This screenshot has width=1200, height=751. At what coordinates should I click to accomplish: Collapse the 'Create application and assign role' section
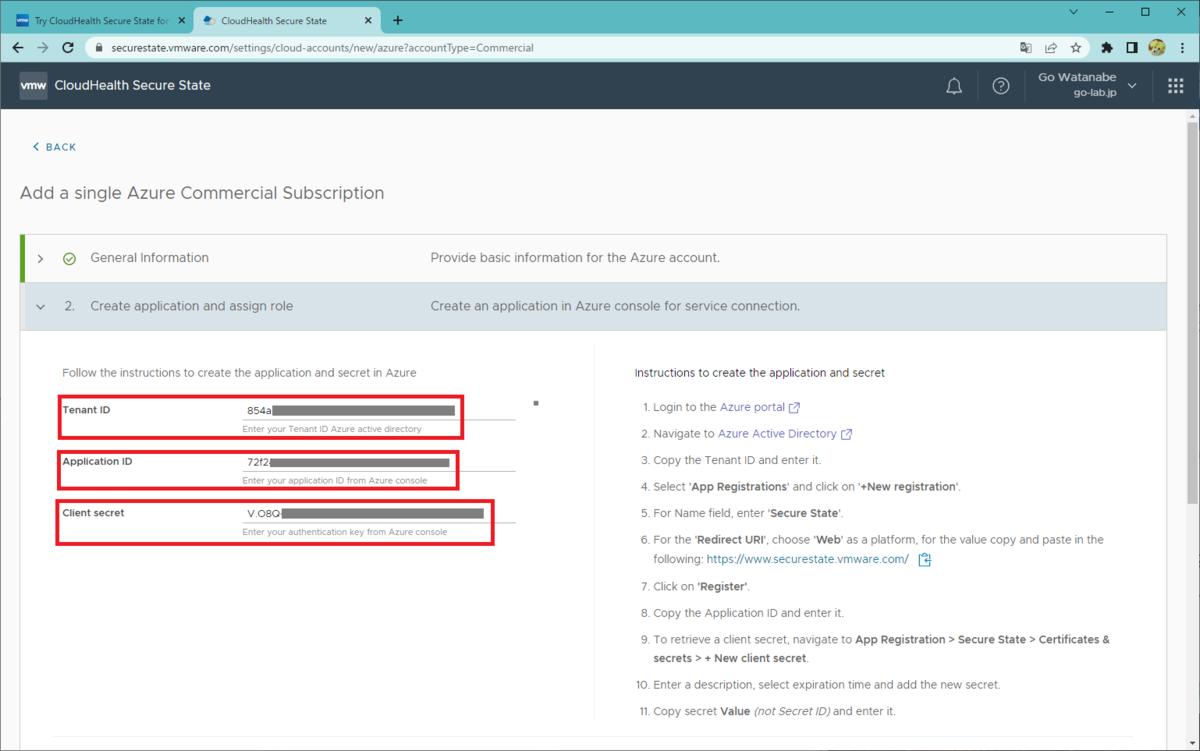click(x=40, y=307)
